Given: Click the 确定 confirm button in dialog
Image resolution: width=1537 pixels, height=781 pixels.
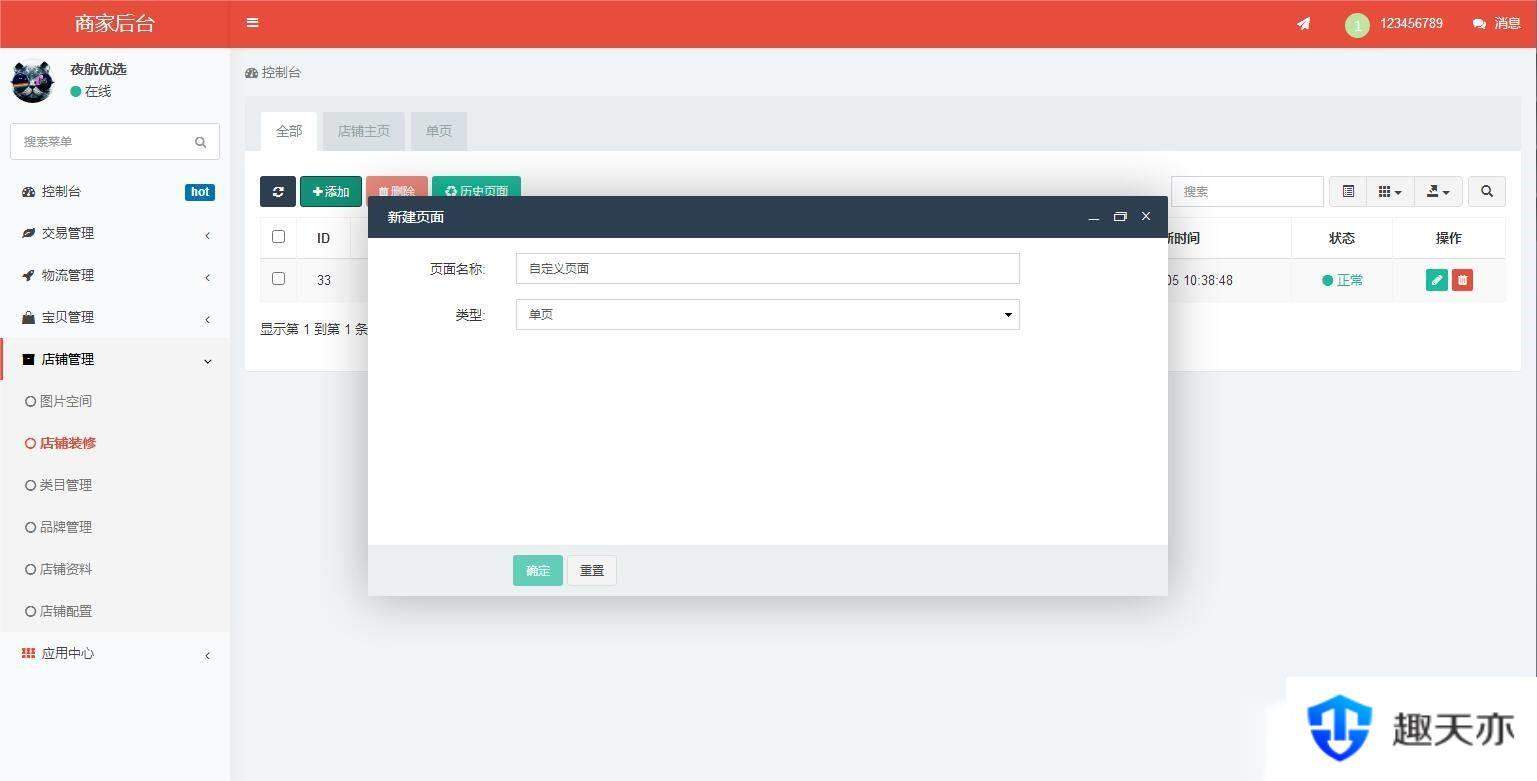Looking at the screenshot, I should click(538, 570).
